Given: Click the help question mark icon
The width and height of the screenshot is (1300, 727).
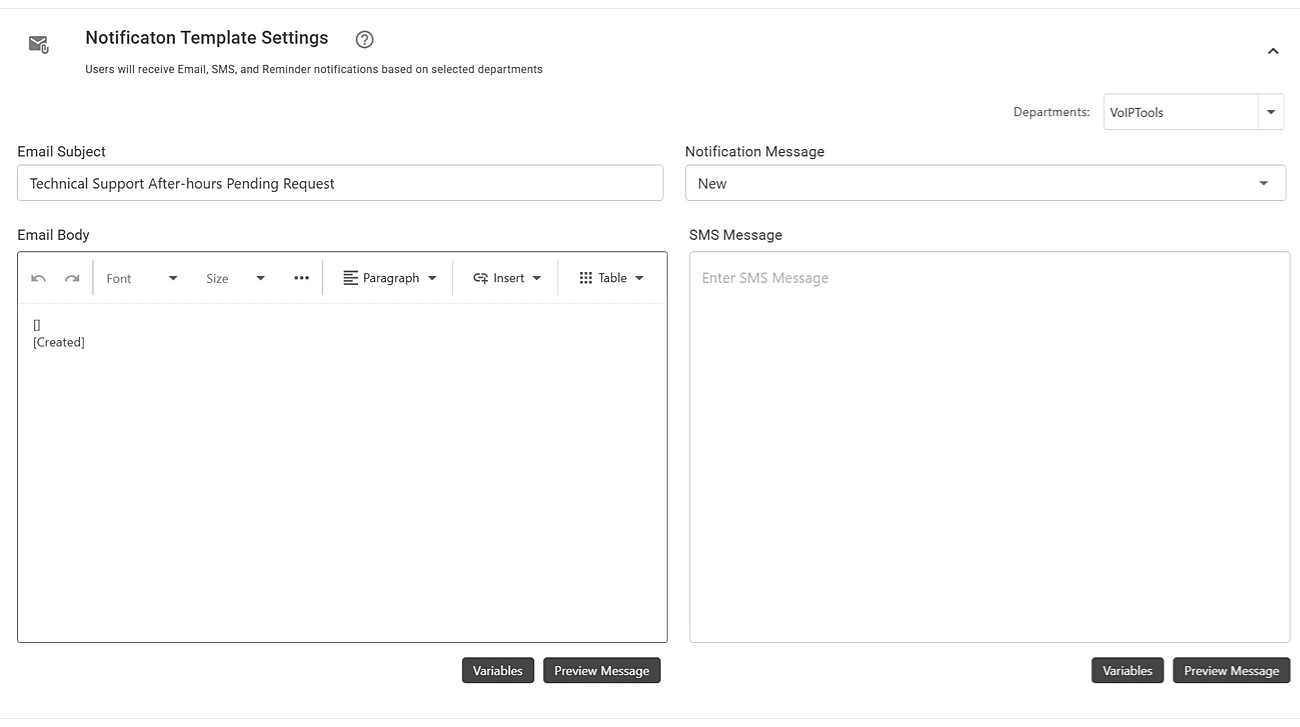Looking at the screenshot, I should click(365, 39).
